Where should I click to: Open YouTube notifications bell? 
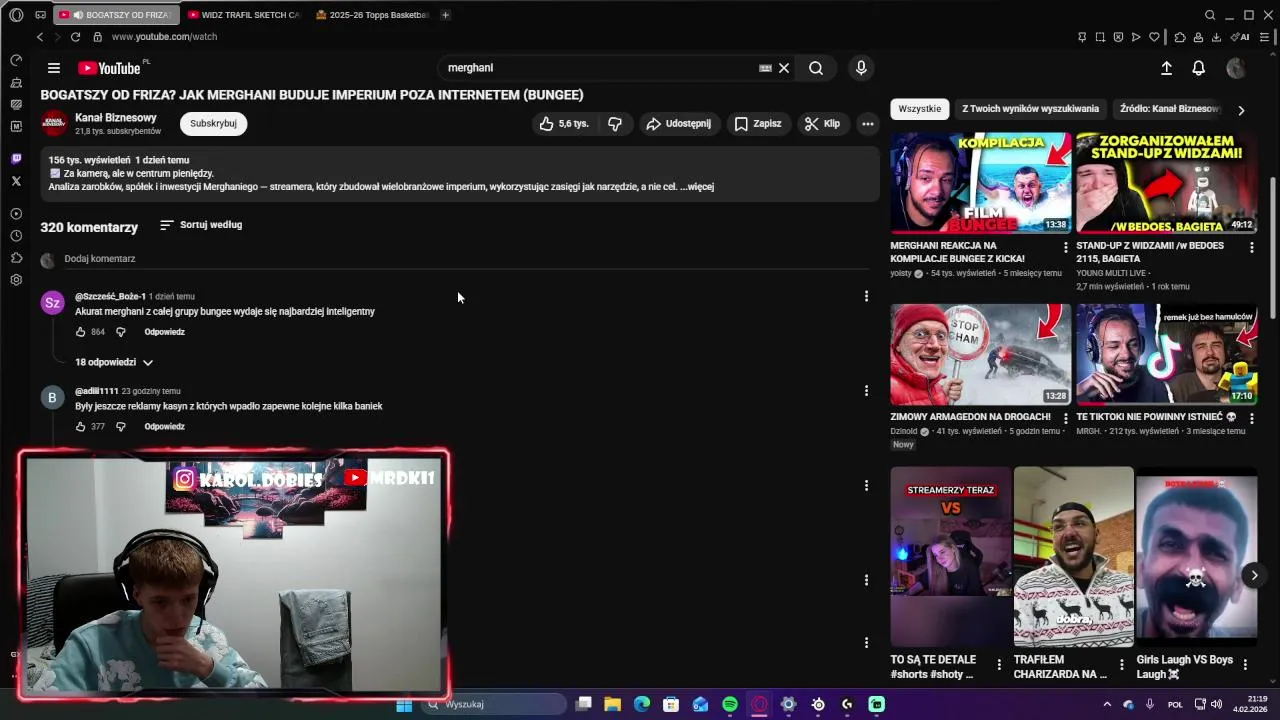coord(1198,68)
